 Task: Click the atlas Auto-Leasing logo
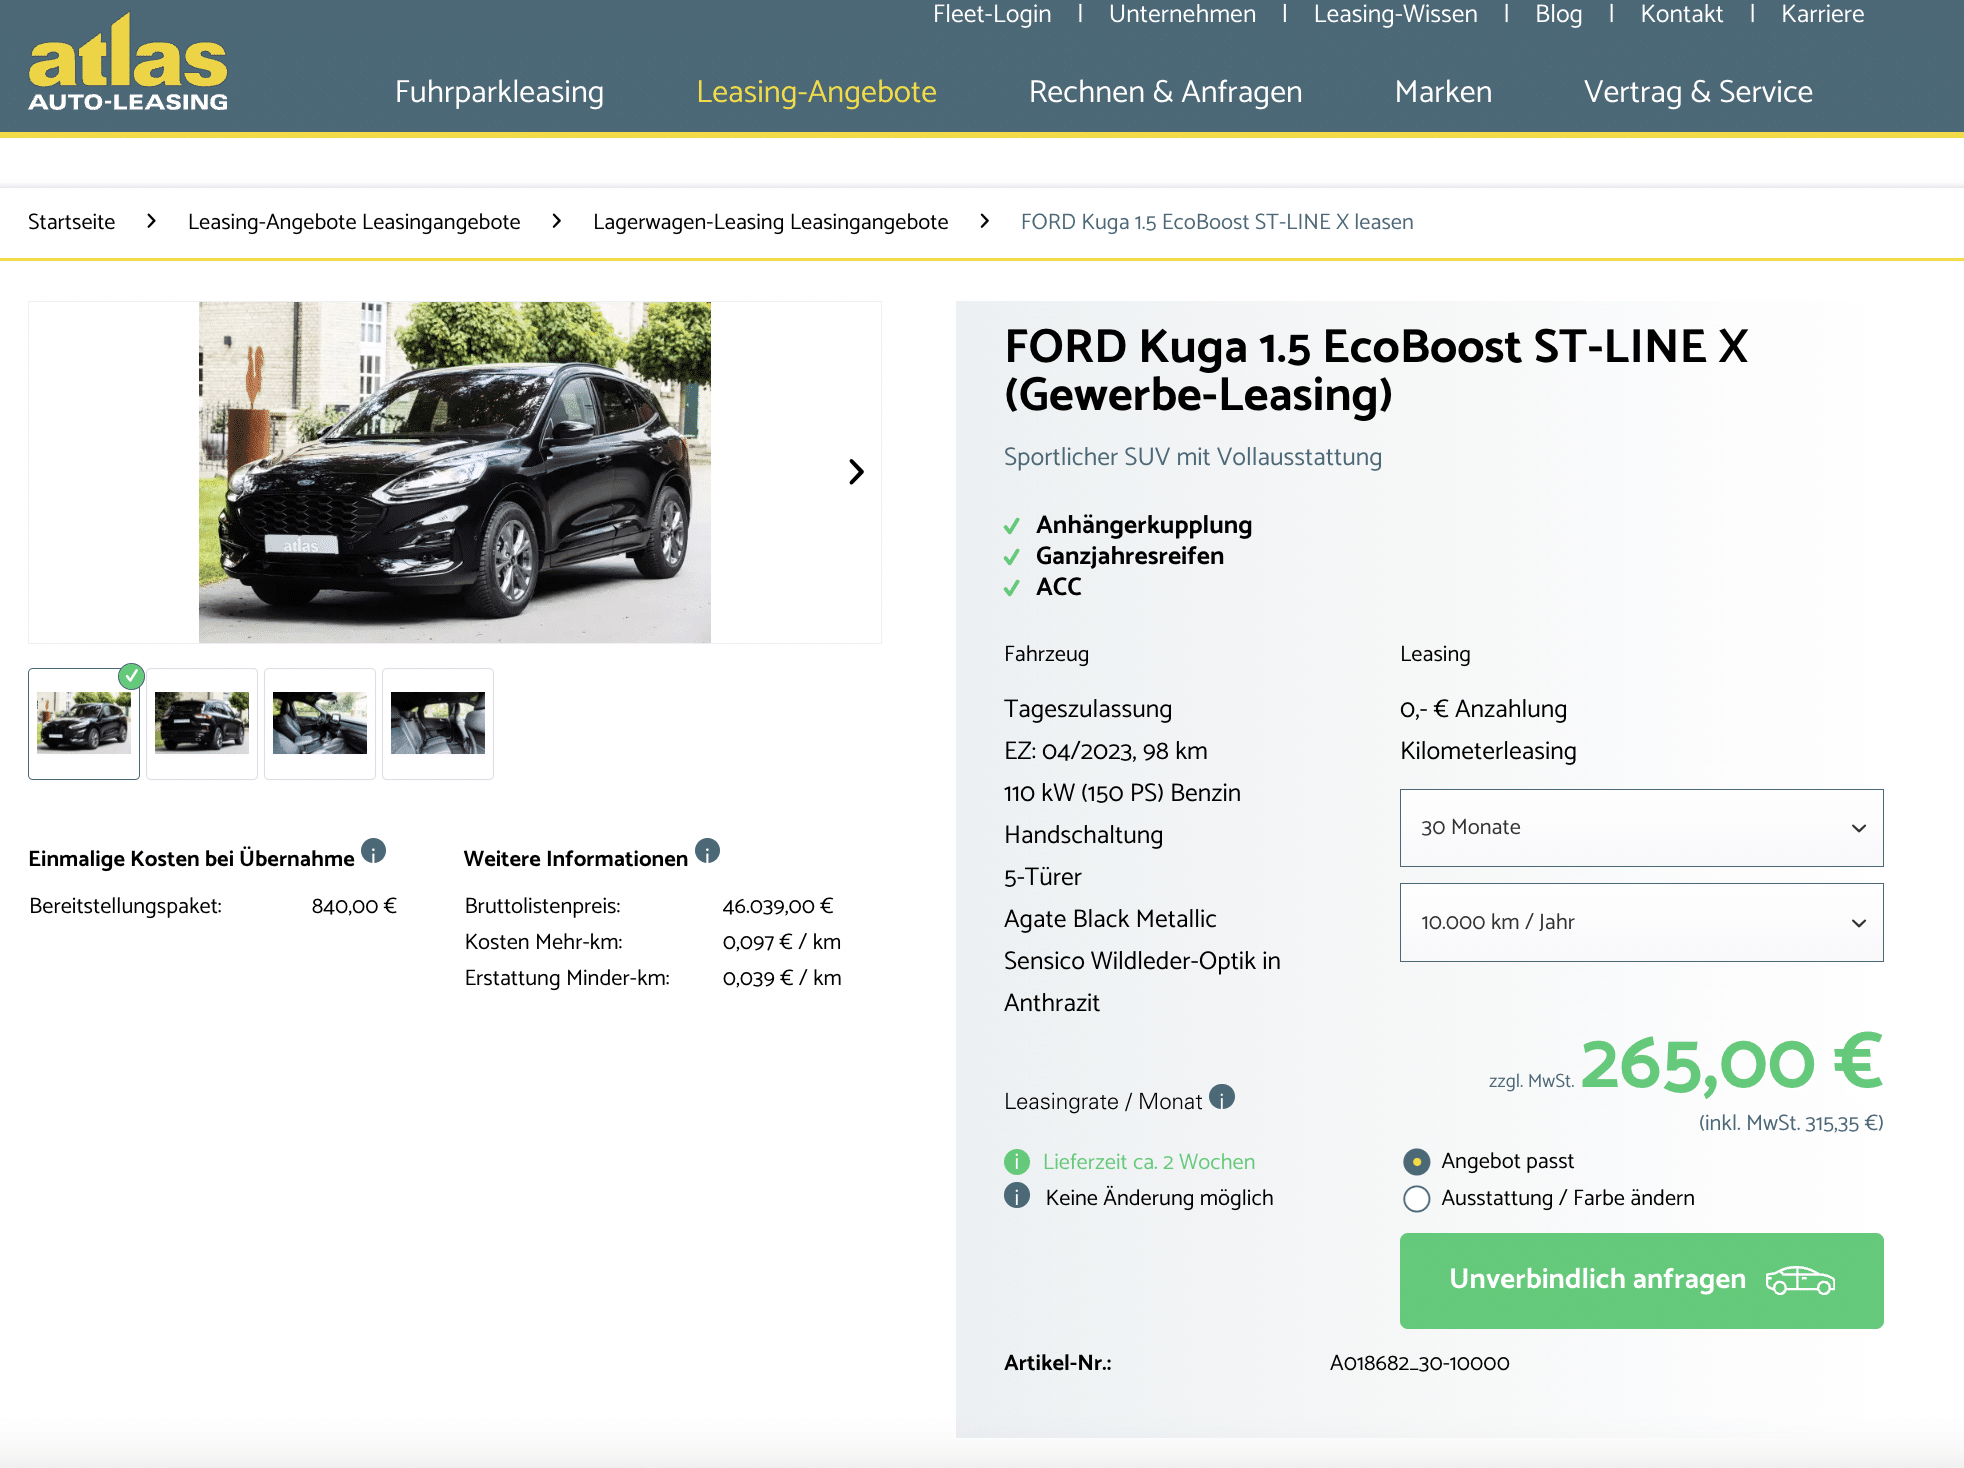click(128, 63)
